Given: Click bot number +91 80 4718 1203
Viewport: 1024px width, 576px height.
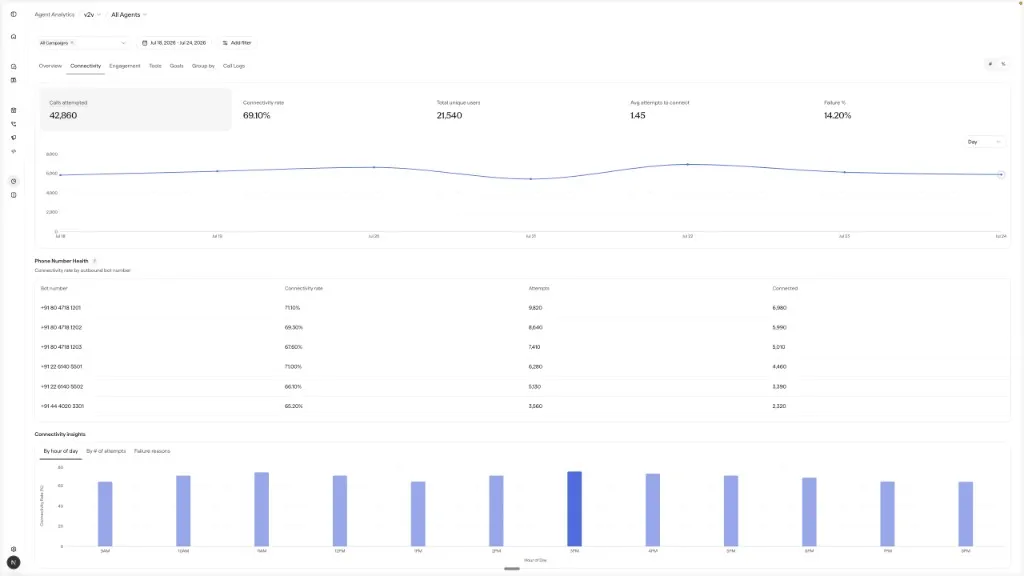Looking at the screenshot, I should 61,347.
